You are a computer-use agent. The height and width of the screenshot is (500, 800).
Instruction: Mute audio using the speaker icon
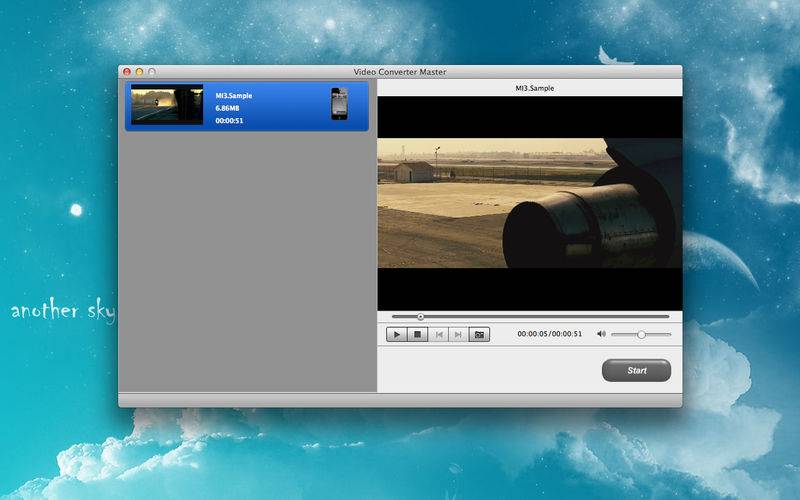coord(601,334)
